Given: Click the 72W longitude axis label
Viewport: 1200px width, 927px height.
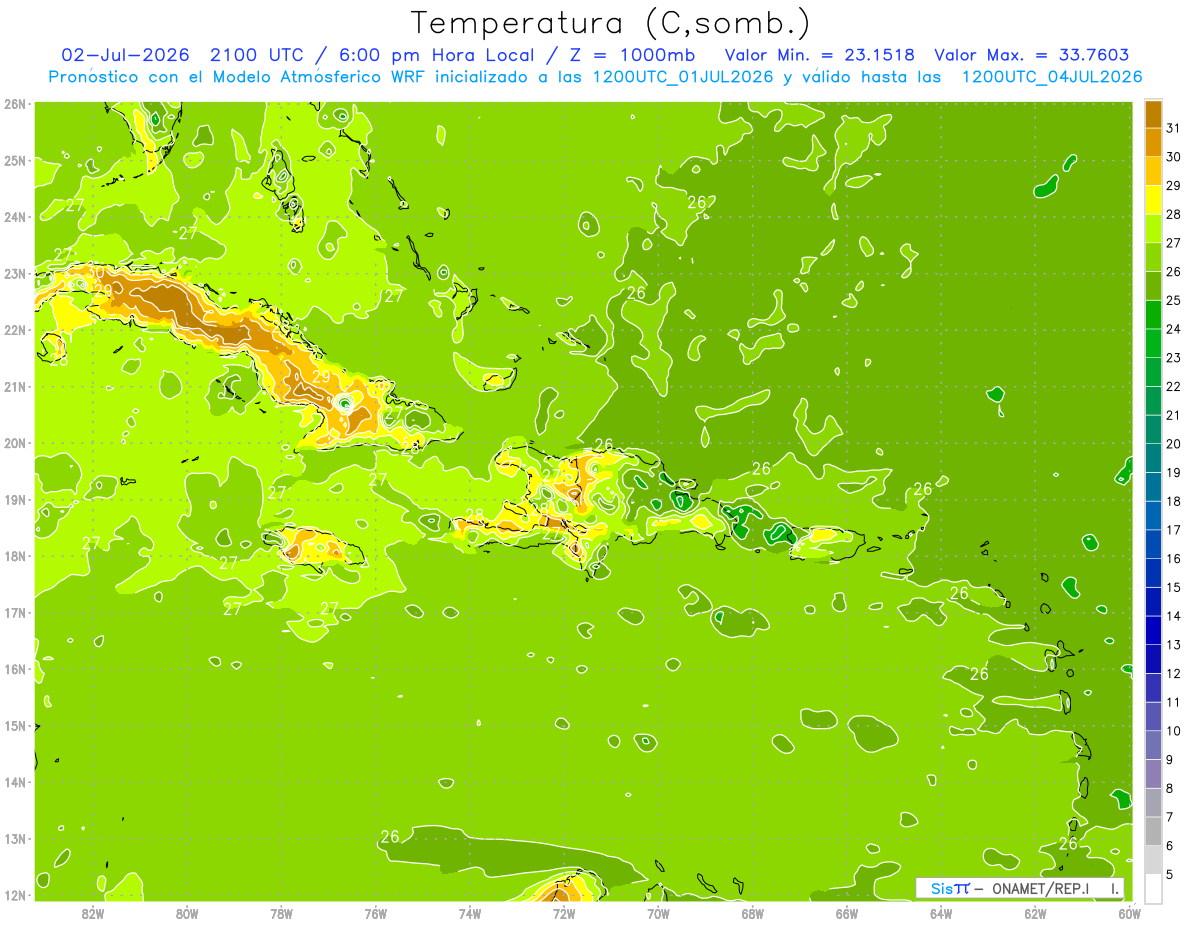Looking at the screenshot, I should click(564, 913).
